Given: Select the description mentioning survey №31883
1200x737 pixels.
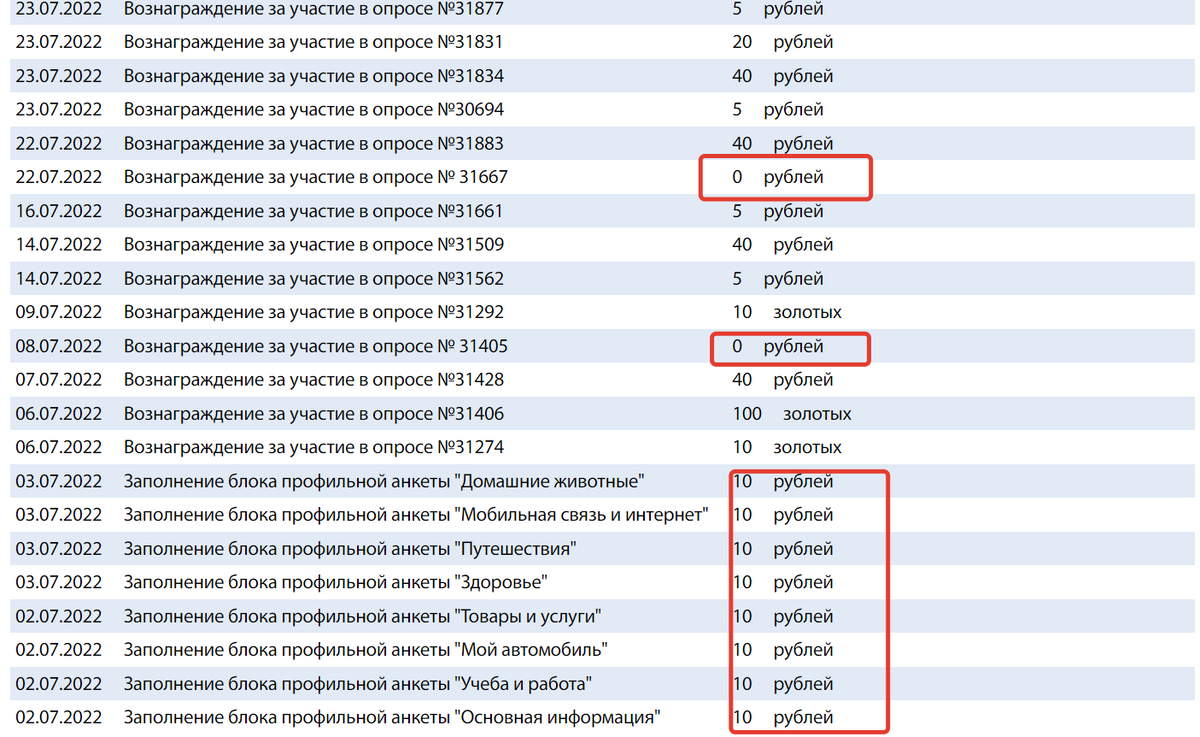Looking at the screenshot, I should pos(313,144).
